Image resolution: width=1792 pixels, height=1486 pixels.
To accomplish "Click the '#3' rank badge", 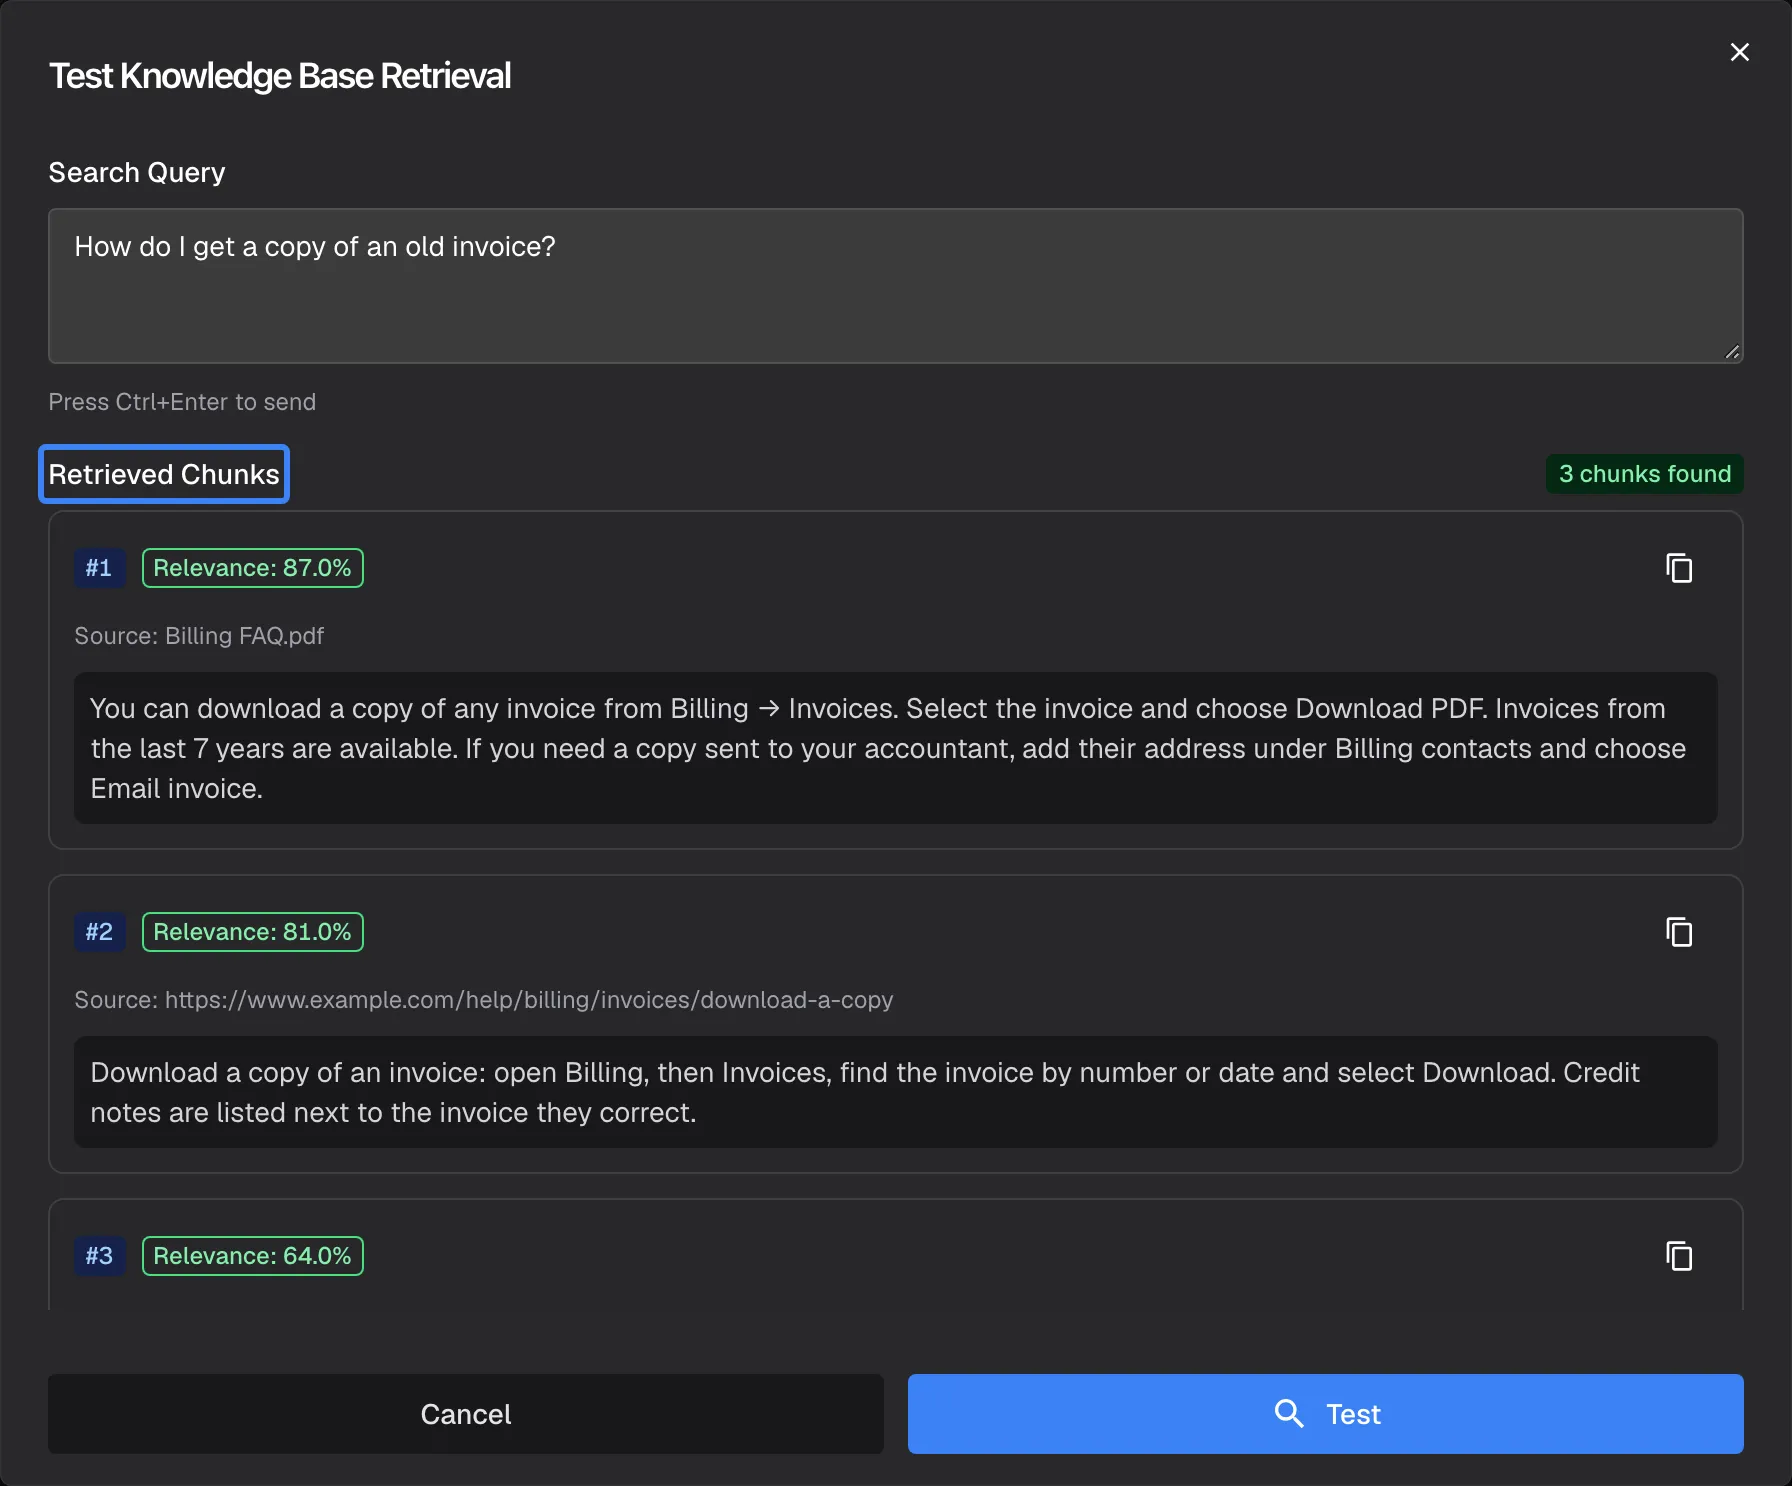I will 99,1256.
